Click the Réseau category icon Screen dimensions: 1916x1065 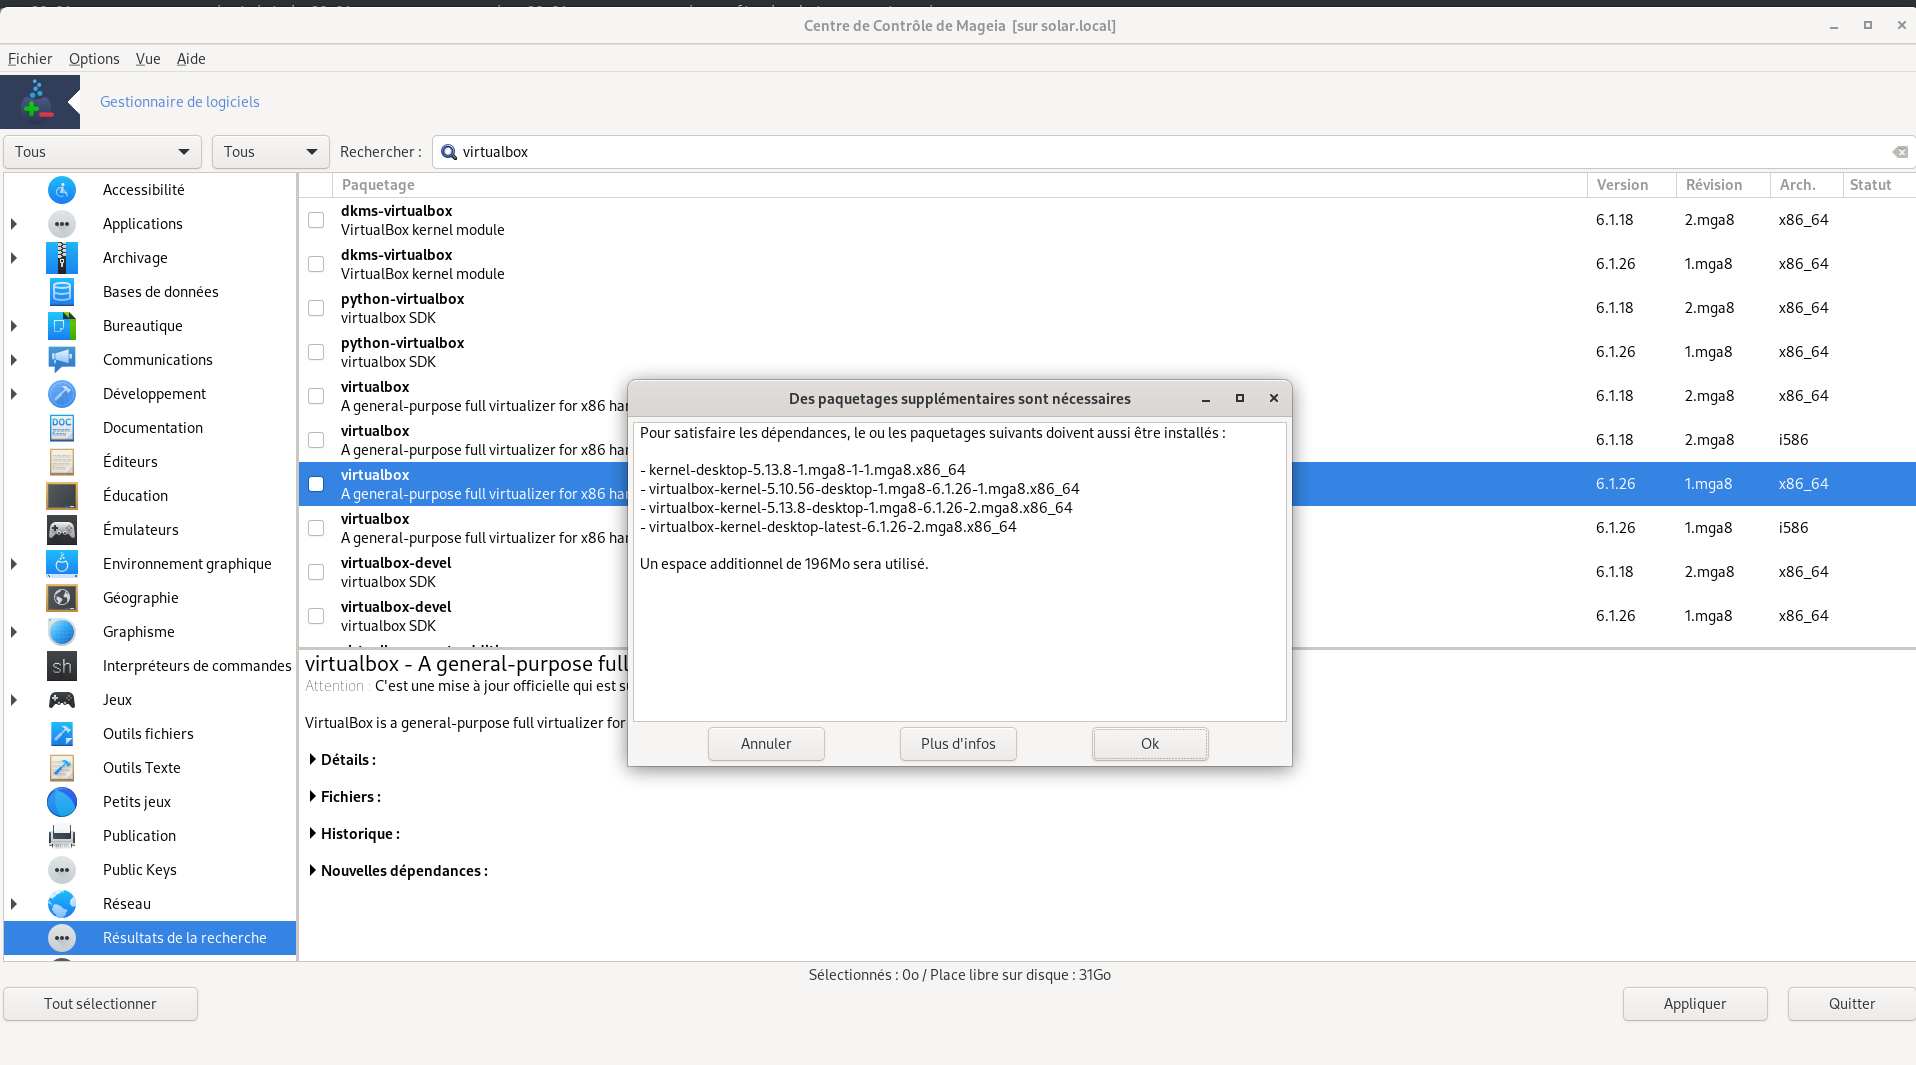(x=62, y=904)
